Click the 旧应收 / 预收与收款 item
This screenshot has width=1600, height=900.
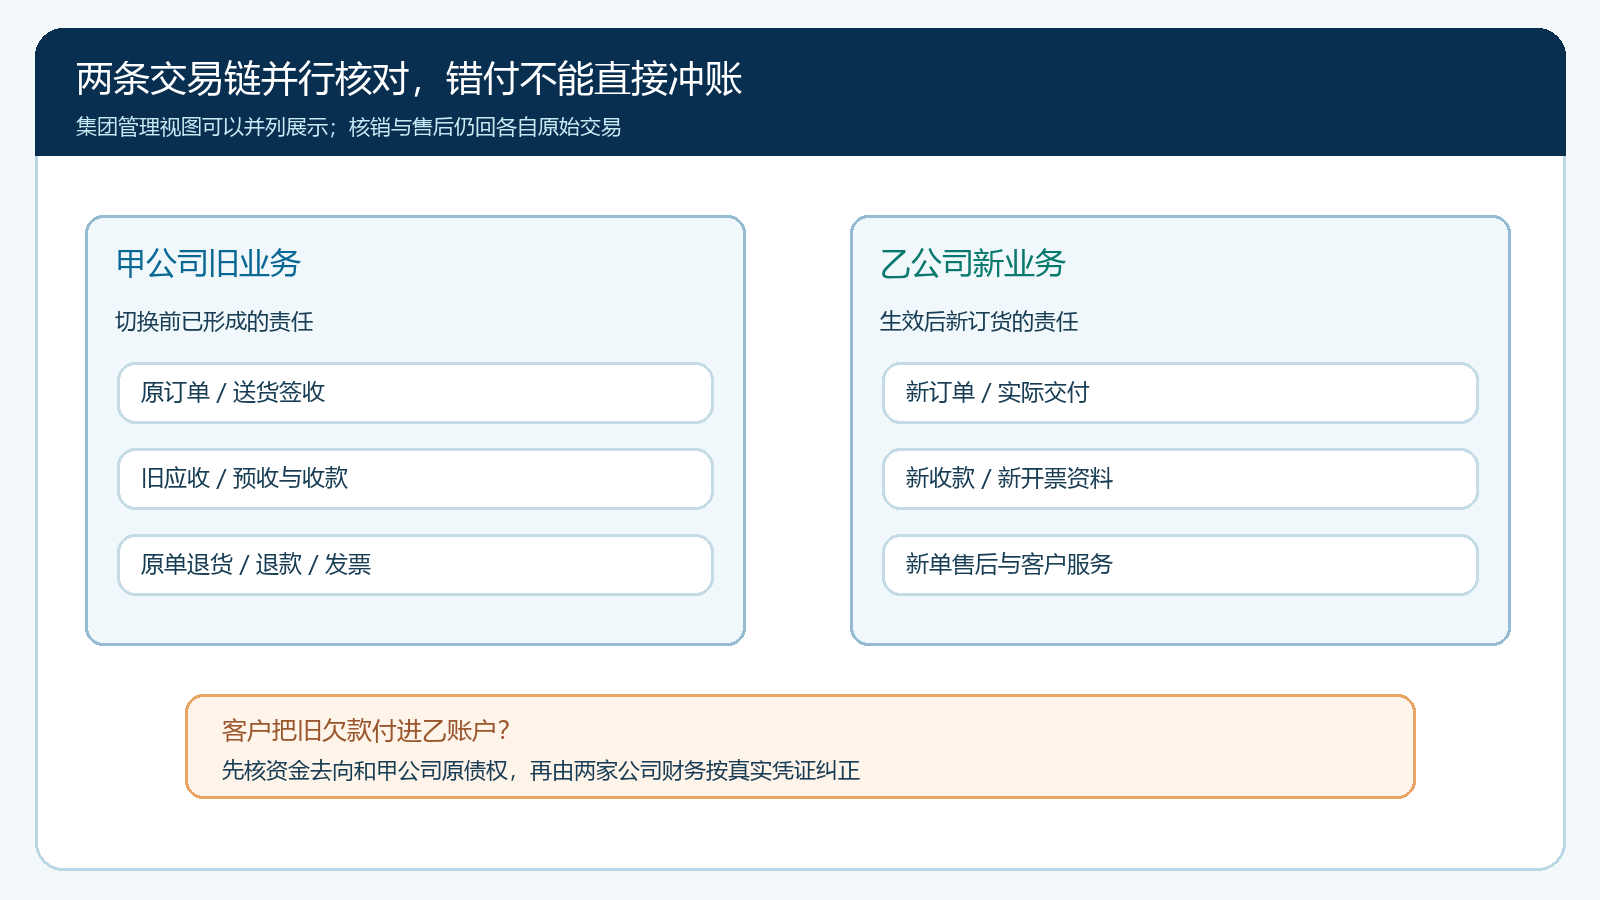coord(415,479)
